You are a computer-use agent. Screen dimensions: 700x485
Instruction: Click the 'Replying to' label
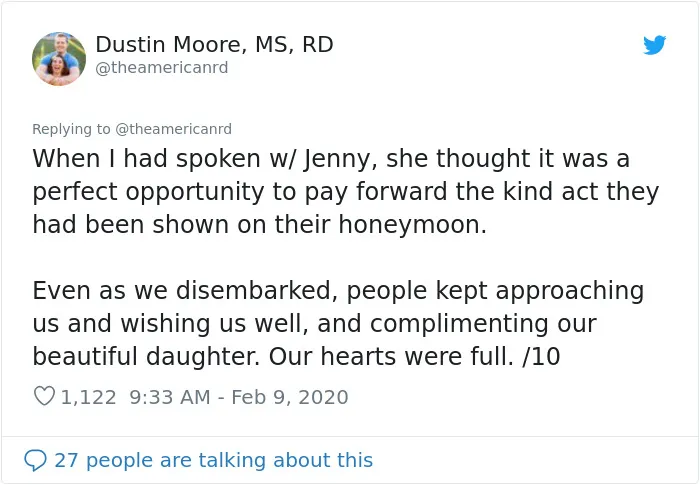coord(71,129)
